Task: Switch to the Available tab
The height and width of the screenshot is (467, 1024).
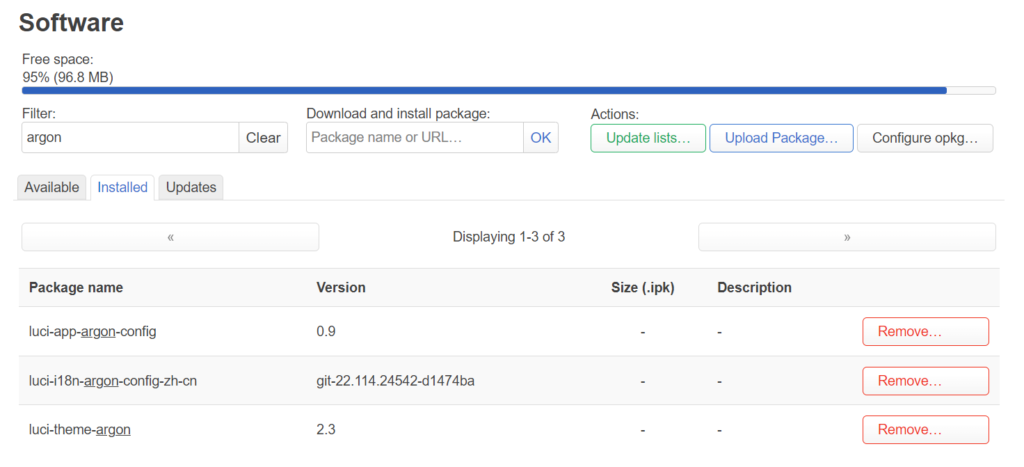Action: (x=52, y=187)
